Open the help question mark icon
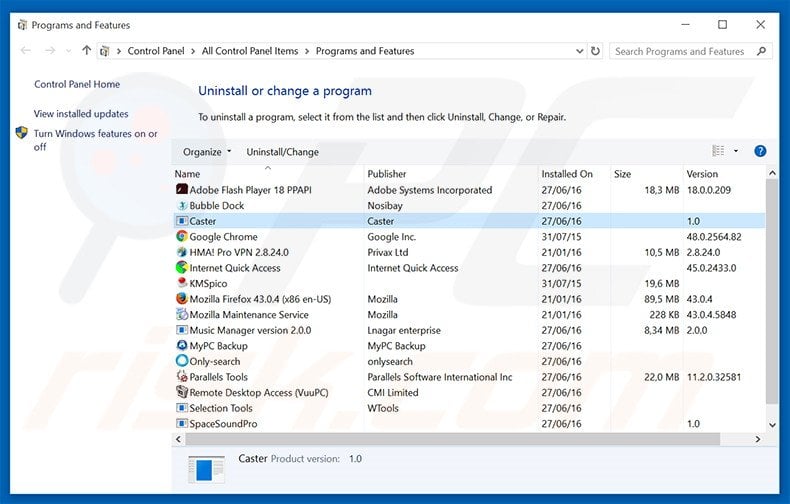Viewport: 790px width, 504px height. click(x=760, y=151)
